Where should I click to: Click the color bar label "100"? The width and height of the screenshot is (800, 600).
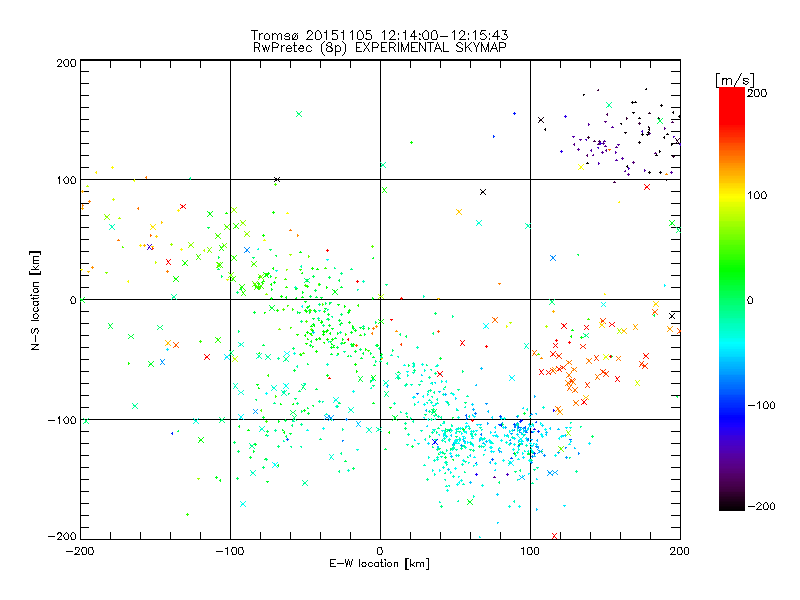tap(757, 195)
